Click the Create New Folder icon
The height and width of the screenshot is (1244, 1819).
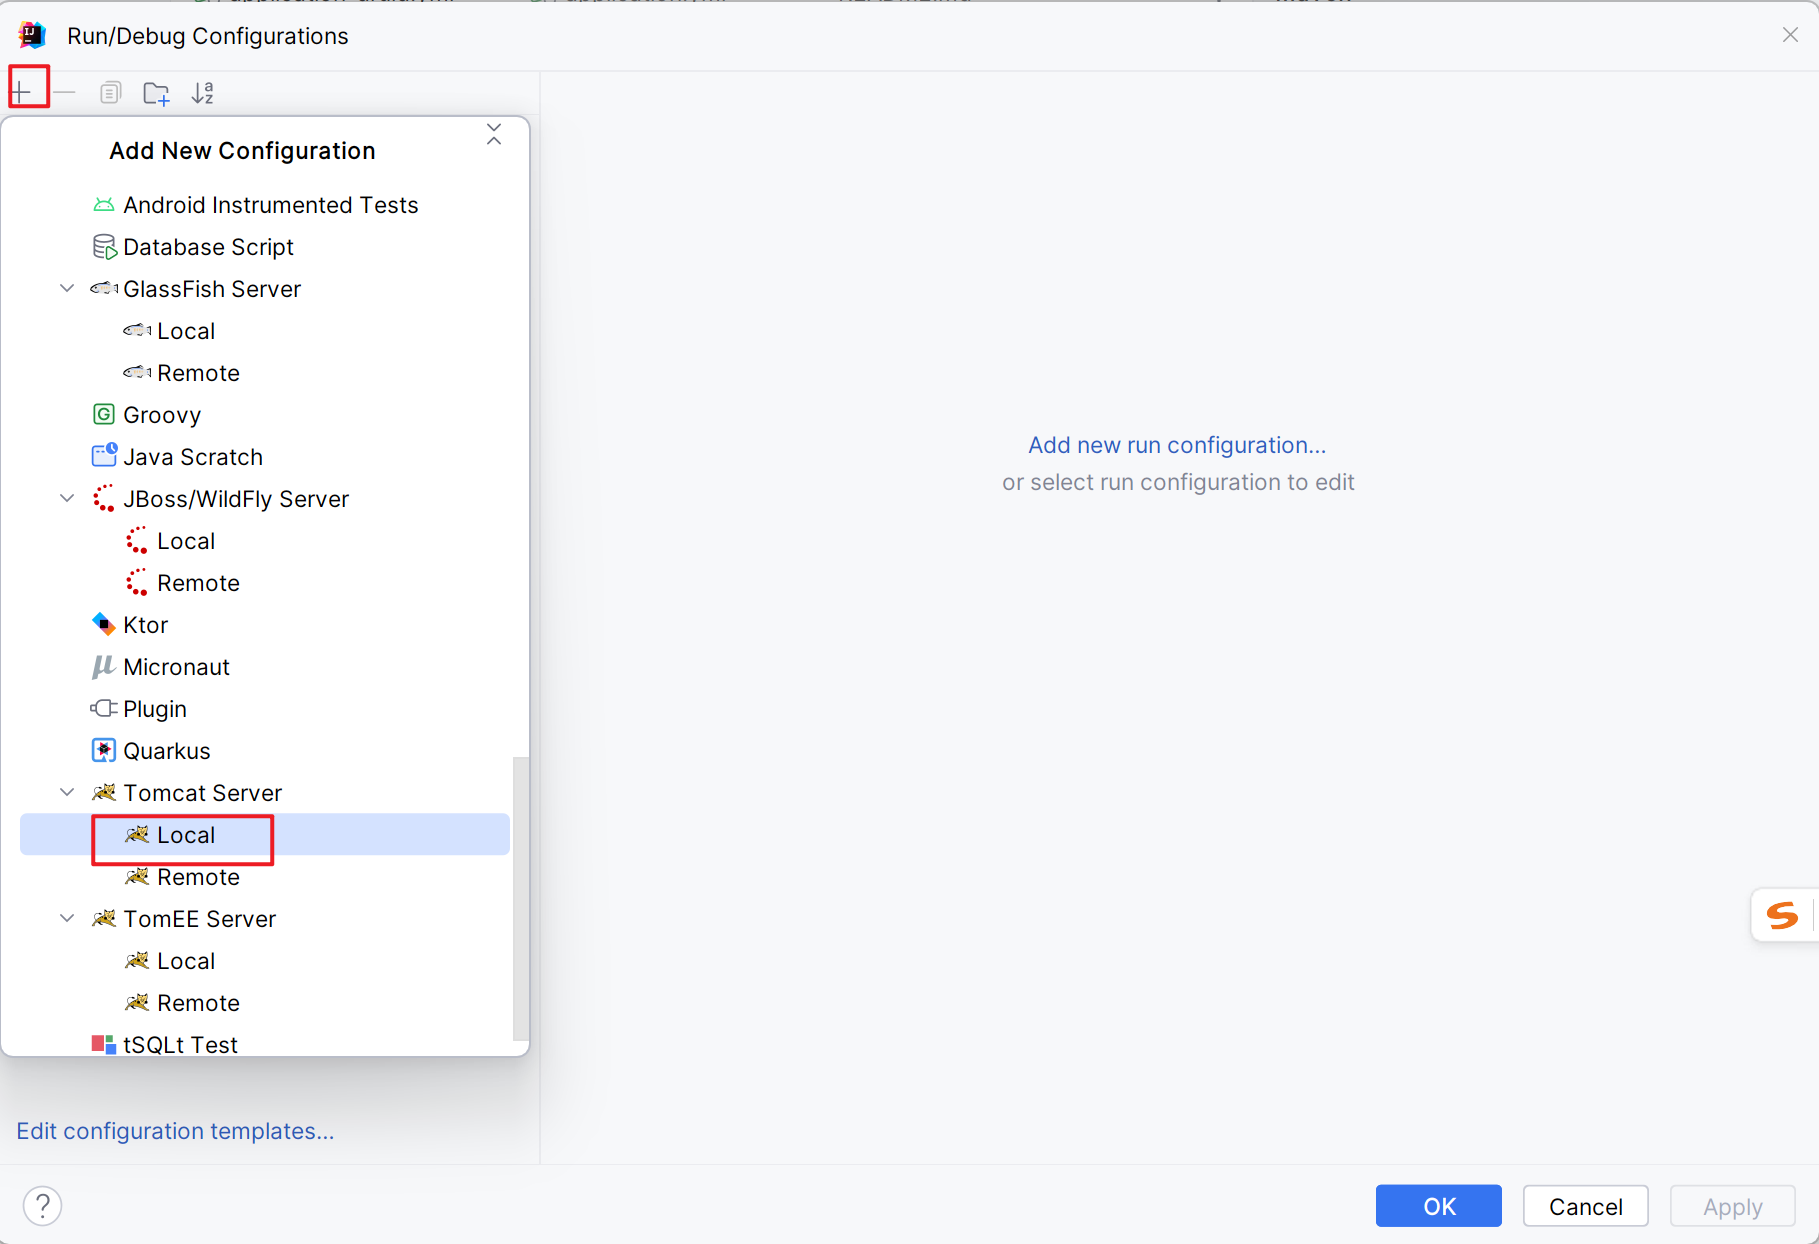pyautogui.click(x=156, y=93)
